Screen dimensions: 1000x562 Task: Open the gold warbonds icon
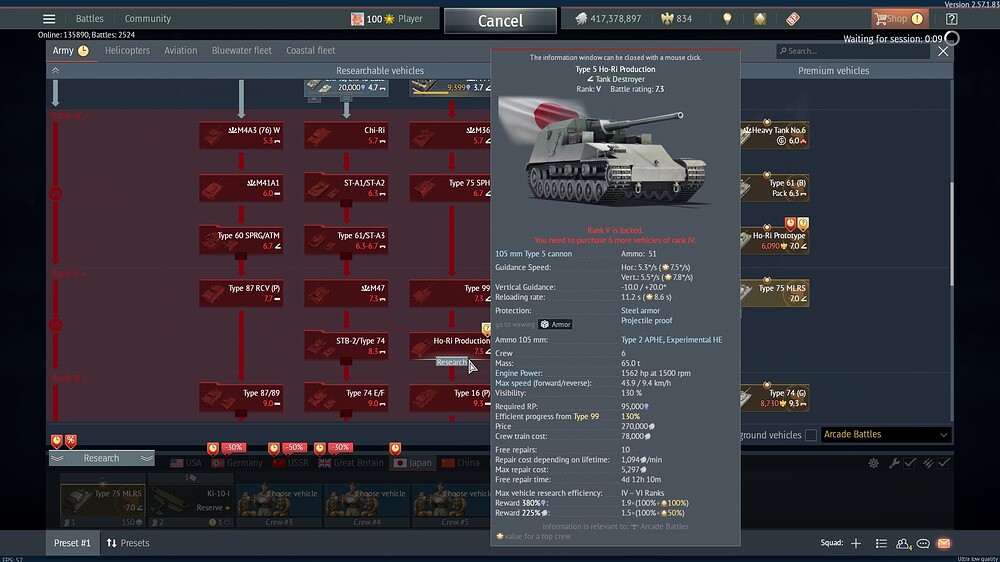coord(760,18)
